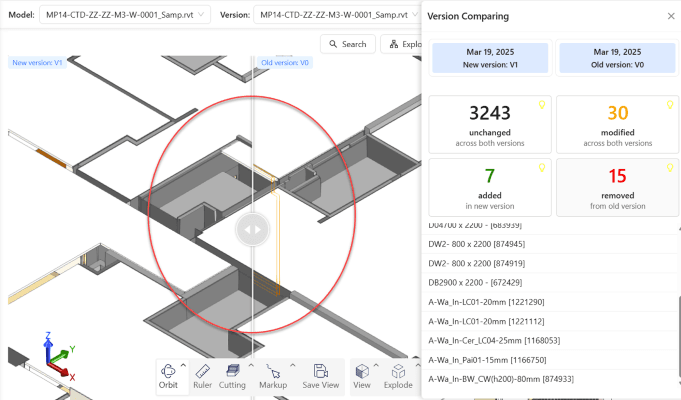Click the version compare slider handle
Image resolution: width=681 pixels, height=400 pixels.
(x=253, y=229)
